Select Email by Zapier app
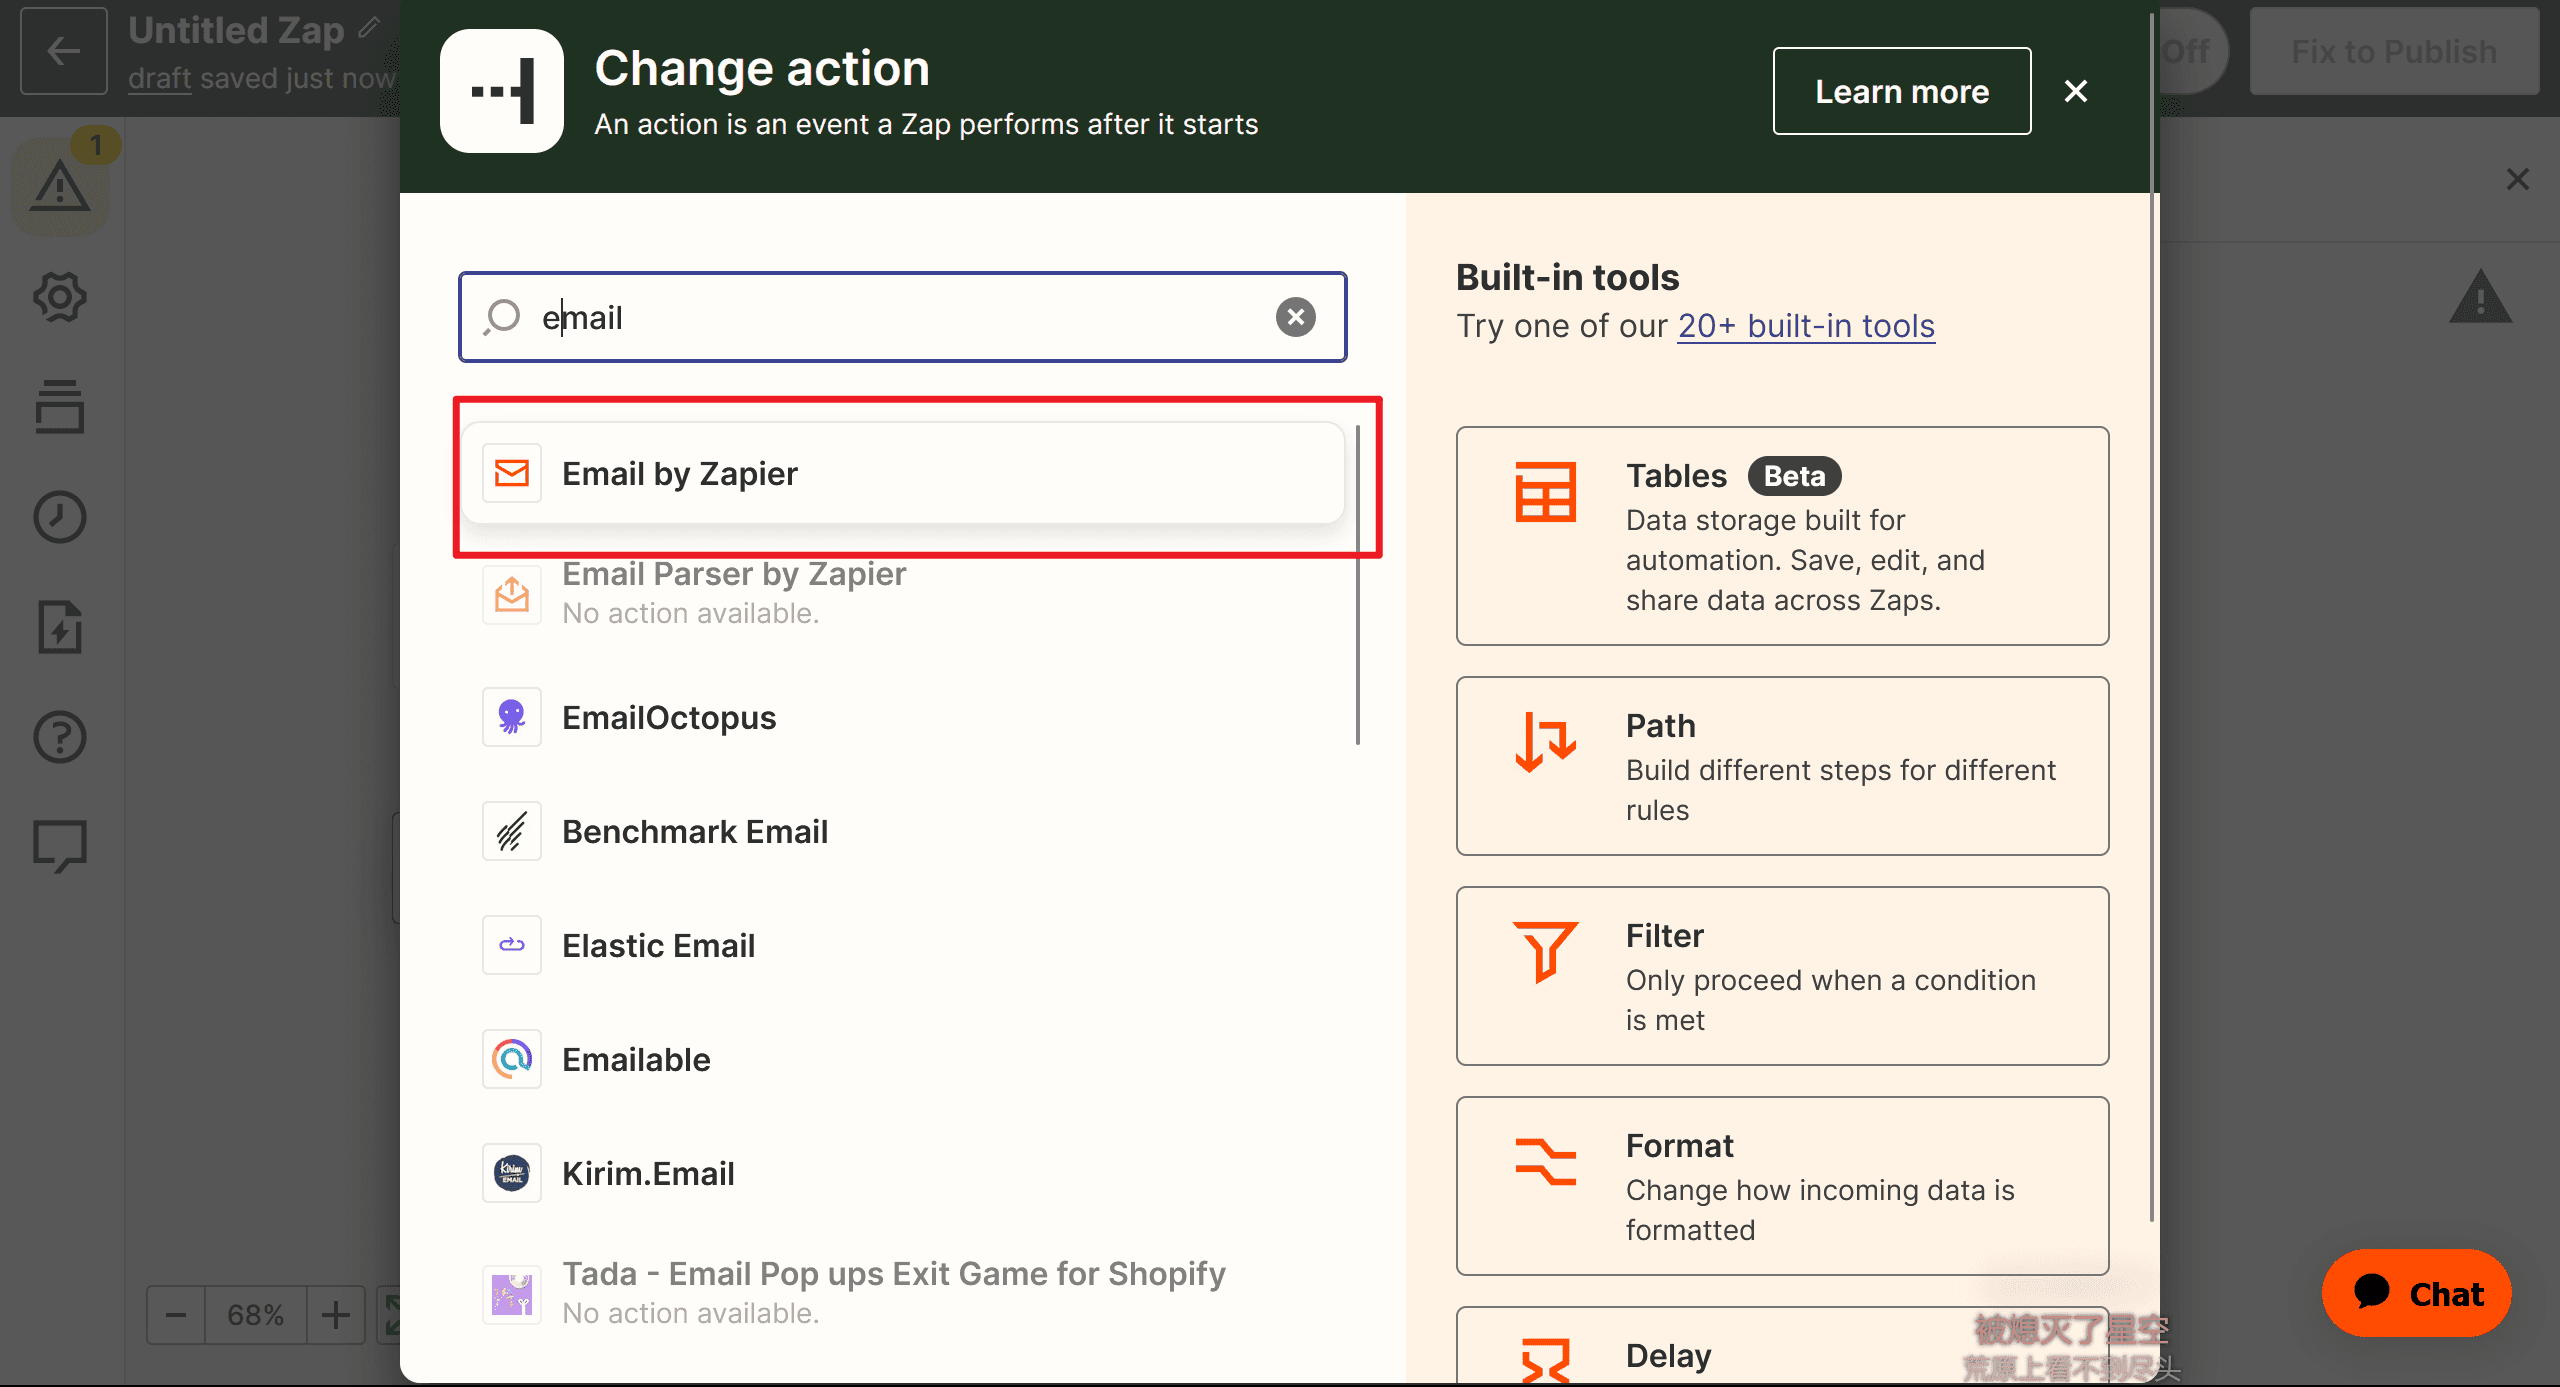This screenshot has height=1387, width=2560. coord(903,473)
